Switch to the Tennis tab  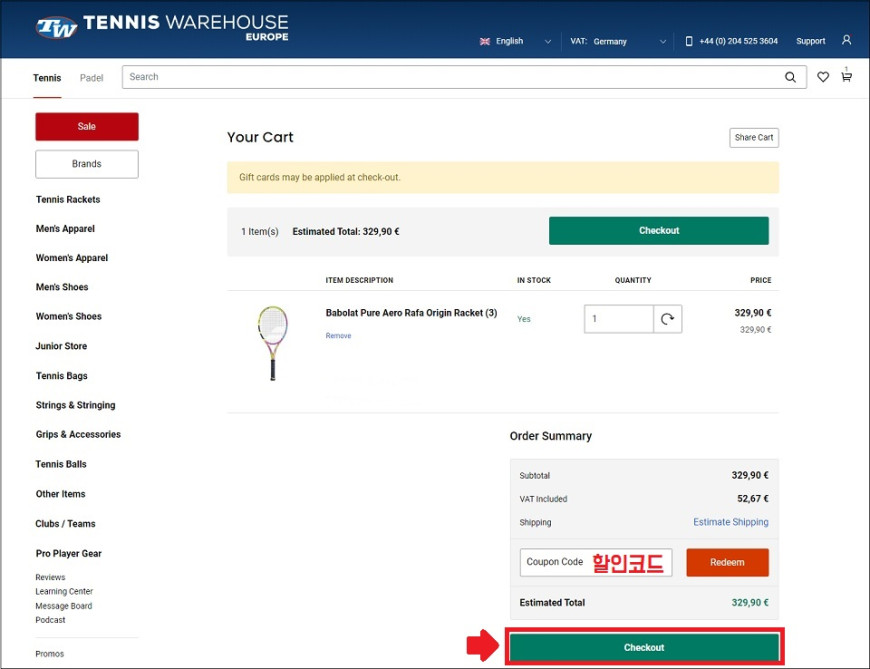pyautogui.click(x=47, y=78)
